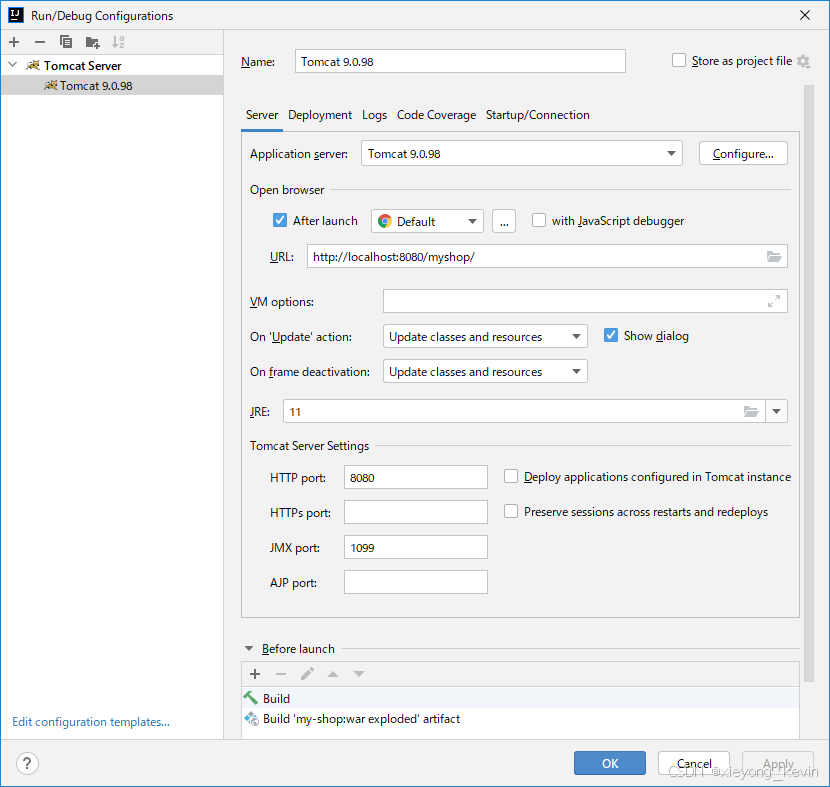Confirm with the OK button
This screenshot has width=830, height=787.
pyautogui.click(x=610, y=763)
